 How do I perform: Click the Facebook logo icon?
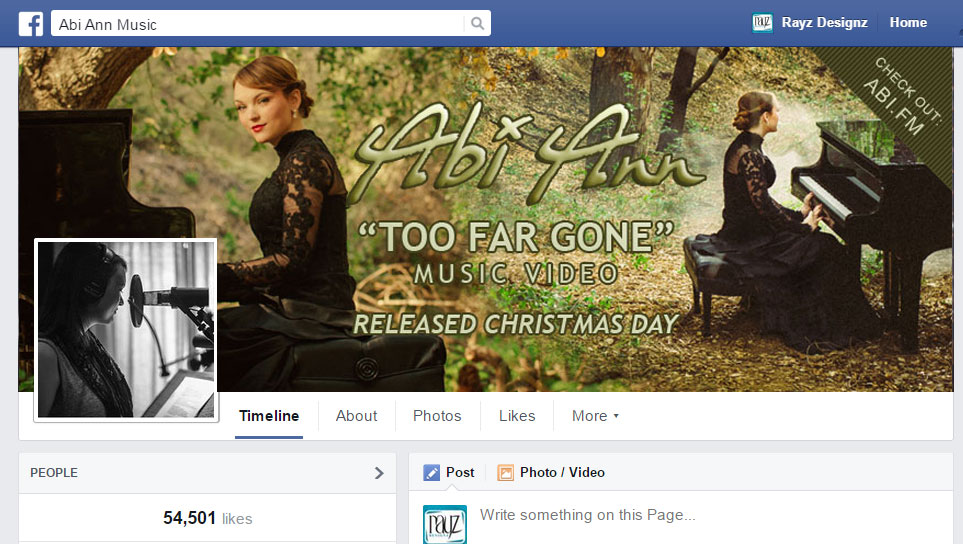30,23
